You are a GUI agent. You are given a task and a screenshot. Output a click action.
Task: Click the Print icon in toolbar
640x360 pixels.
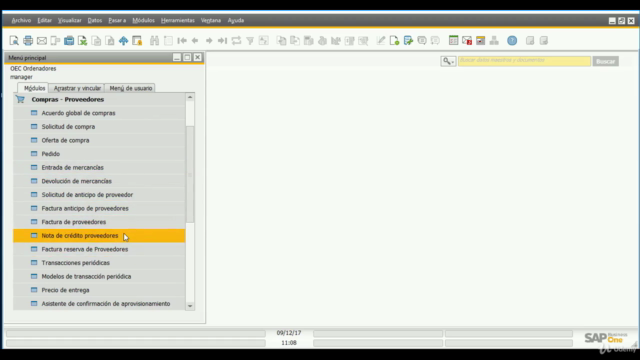point(28,40)
